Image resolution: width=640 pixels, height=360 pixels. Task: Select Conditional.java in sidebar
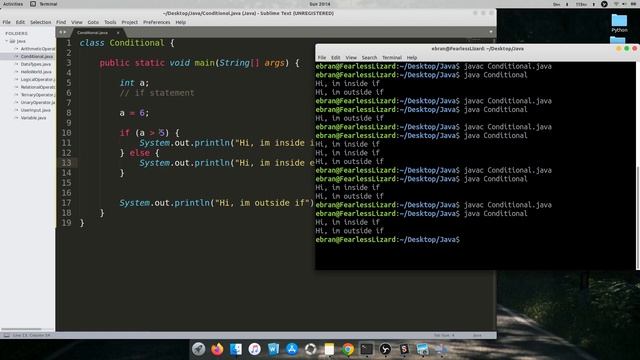(x=37, y=56)
